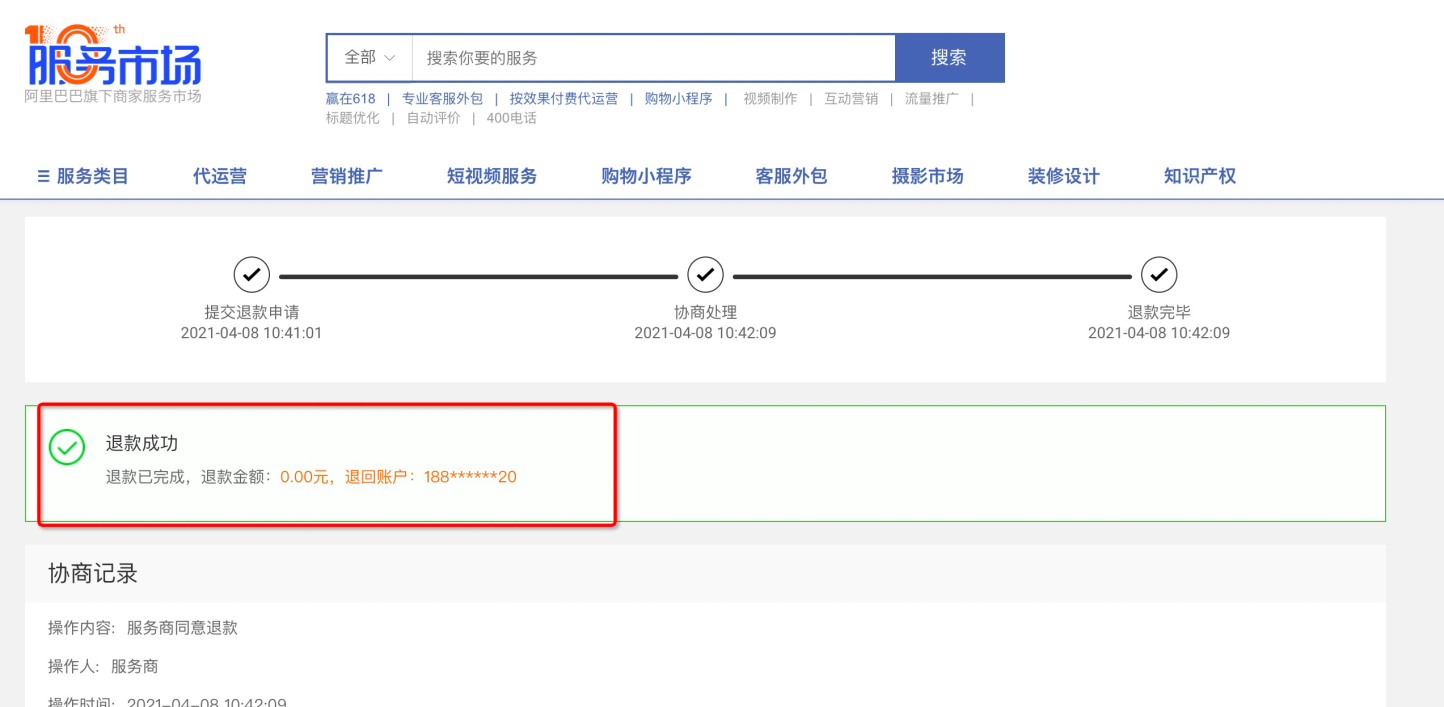Open the 营销推广 nav tab
The height and width of the screenshot is (707, 1444).
click(x=347, y=176)
